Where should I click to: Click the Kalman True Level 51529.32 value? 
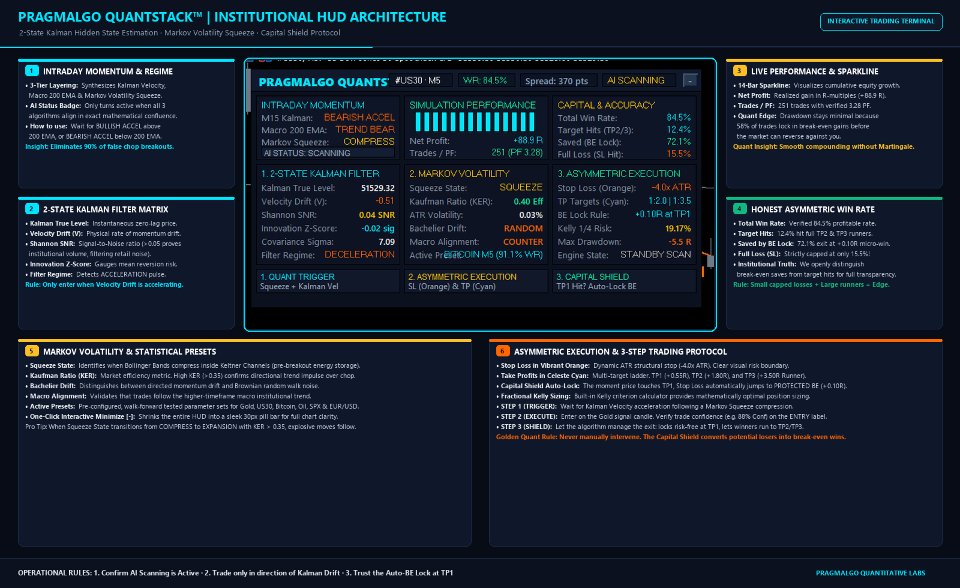378,188
